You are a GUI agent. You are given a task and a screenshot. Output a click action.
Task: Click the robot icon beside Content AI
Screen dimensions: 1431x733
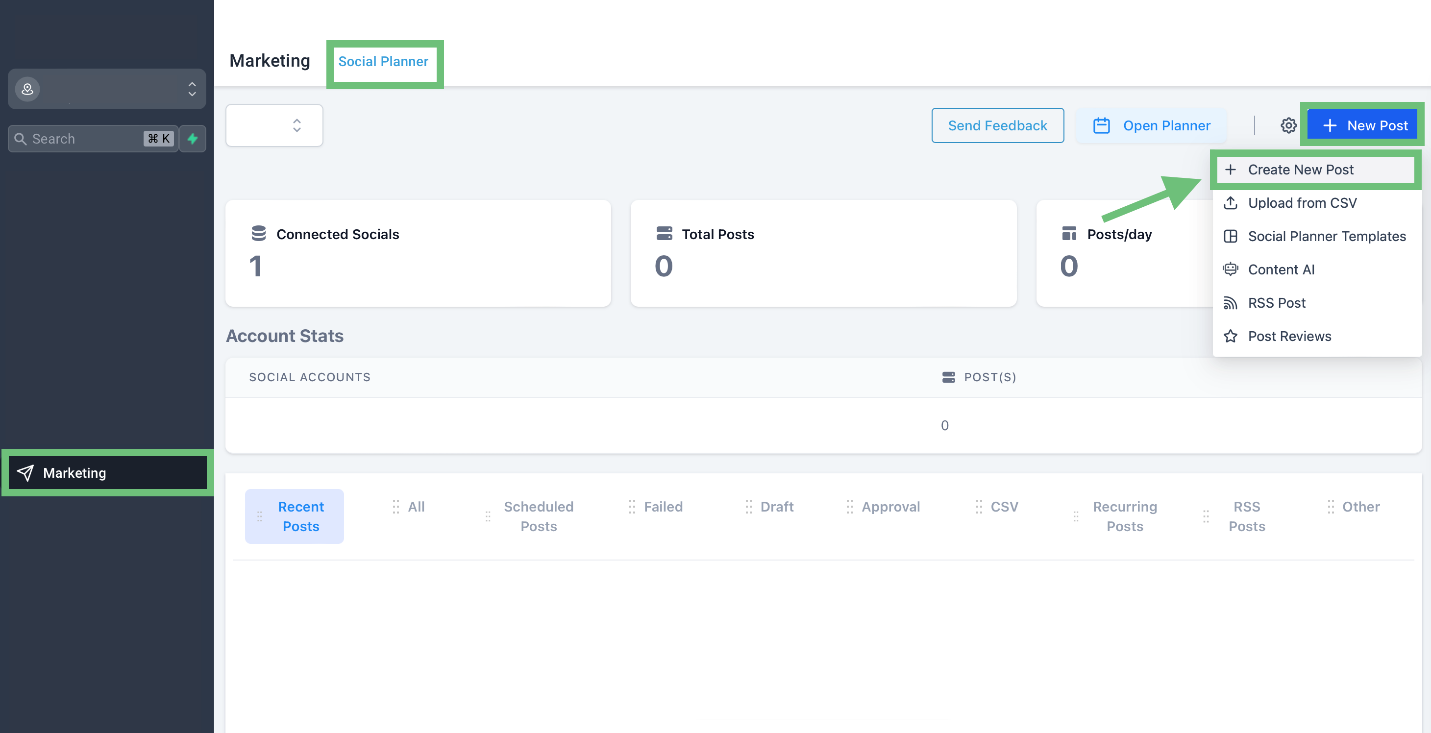pyautogui.click(x=1231, y=270)
